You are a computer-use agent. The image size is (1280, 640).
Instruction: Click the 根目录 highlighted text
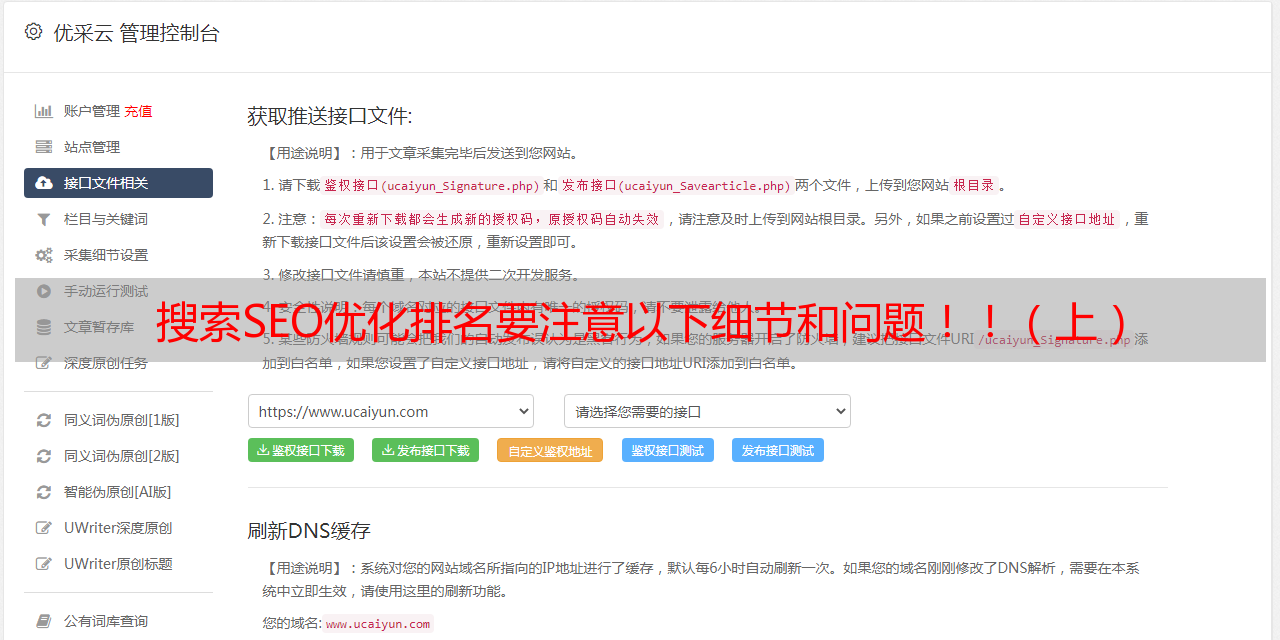tap(974, 185)
